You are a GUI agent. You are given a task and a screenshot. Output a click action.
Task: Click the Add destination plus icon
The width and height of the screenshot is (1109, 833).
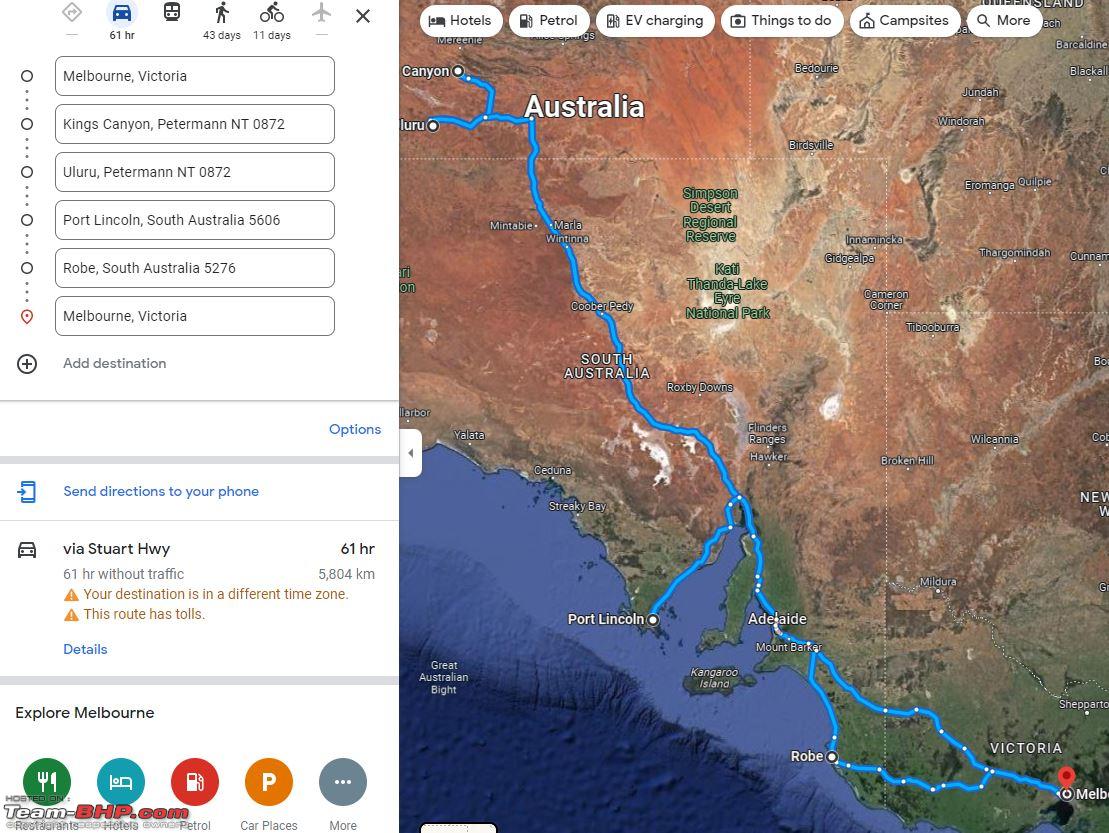click(x=27, y=363)
